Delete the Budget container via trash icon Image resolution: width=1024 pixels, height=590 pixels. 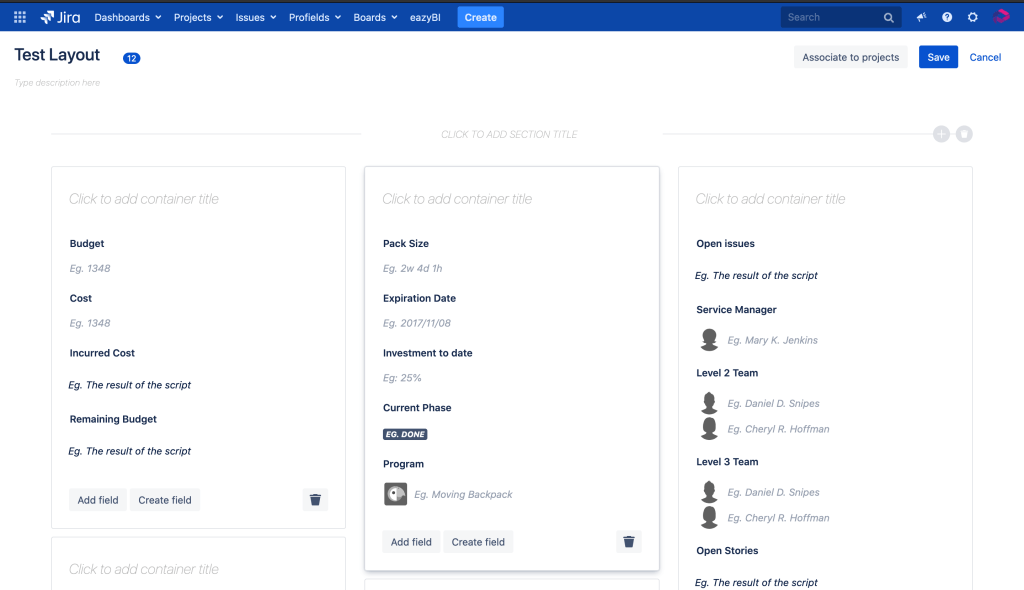click(x=315, y=500)
